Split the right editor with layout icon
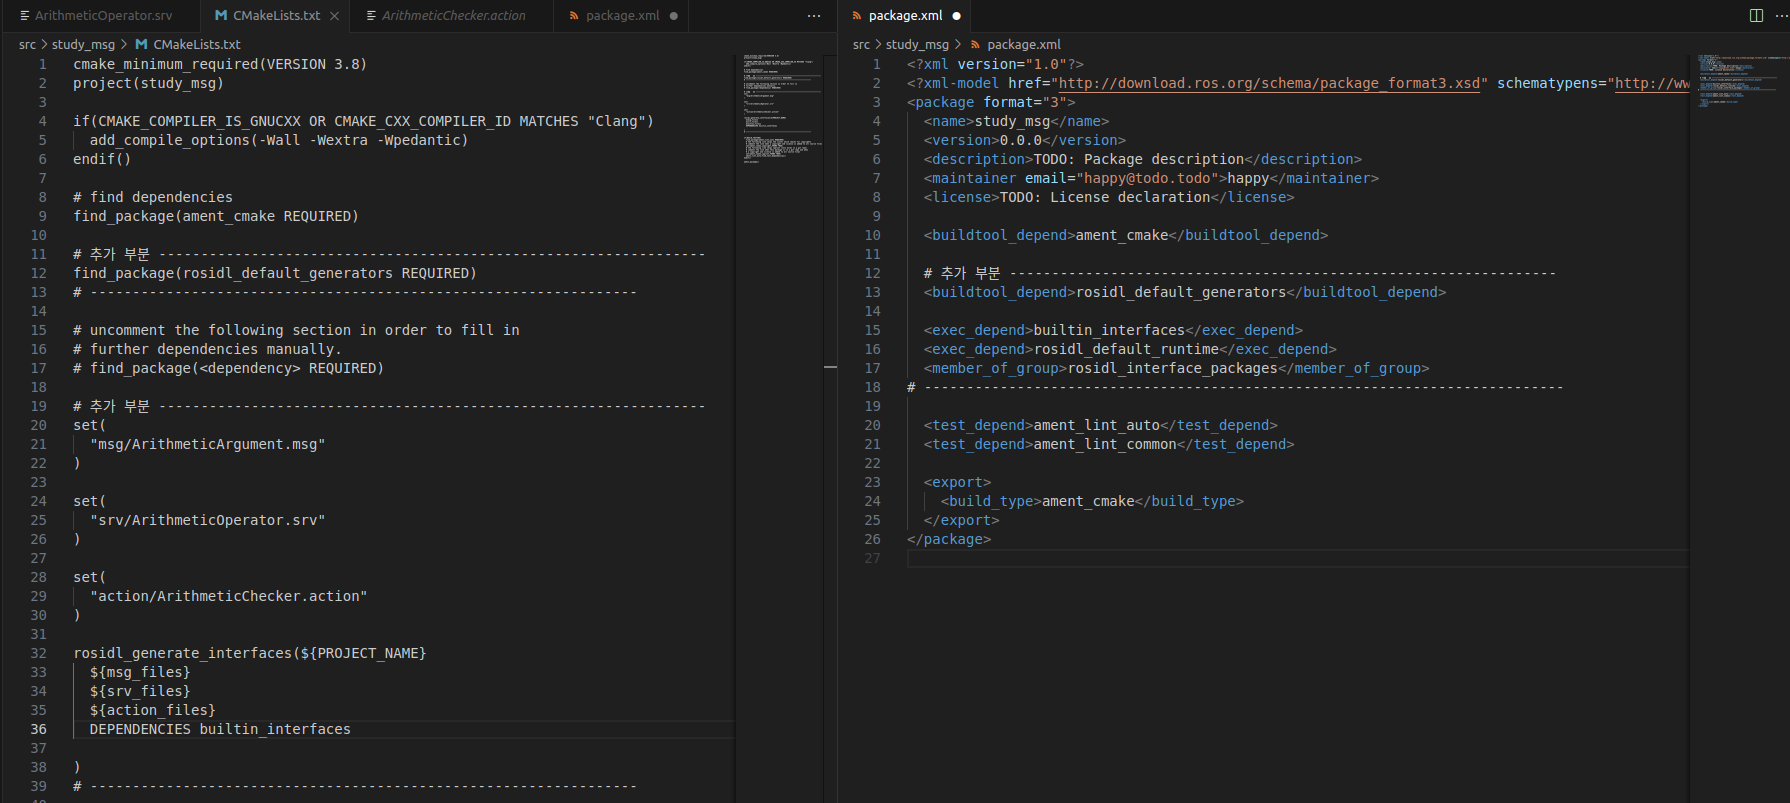Image resolution: width=1790 pixels, height=803 pixels. tap(1756, 16)
